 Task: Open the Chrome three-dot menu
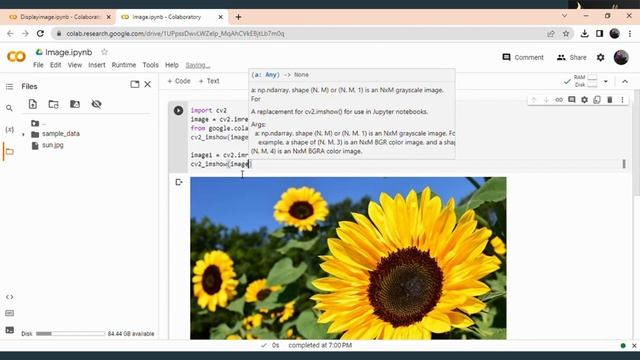coord(630,33)
